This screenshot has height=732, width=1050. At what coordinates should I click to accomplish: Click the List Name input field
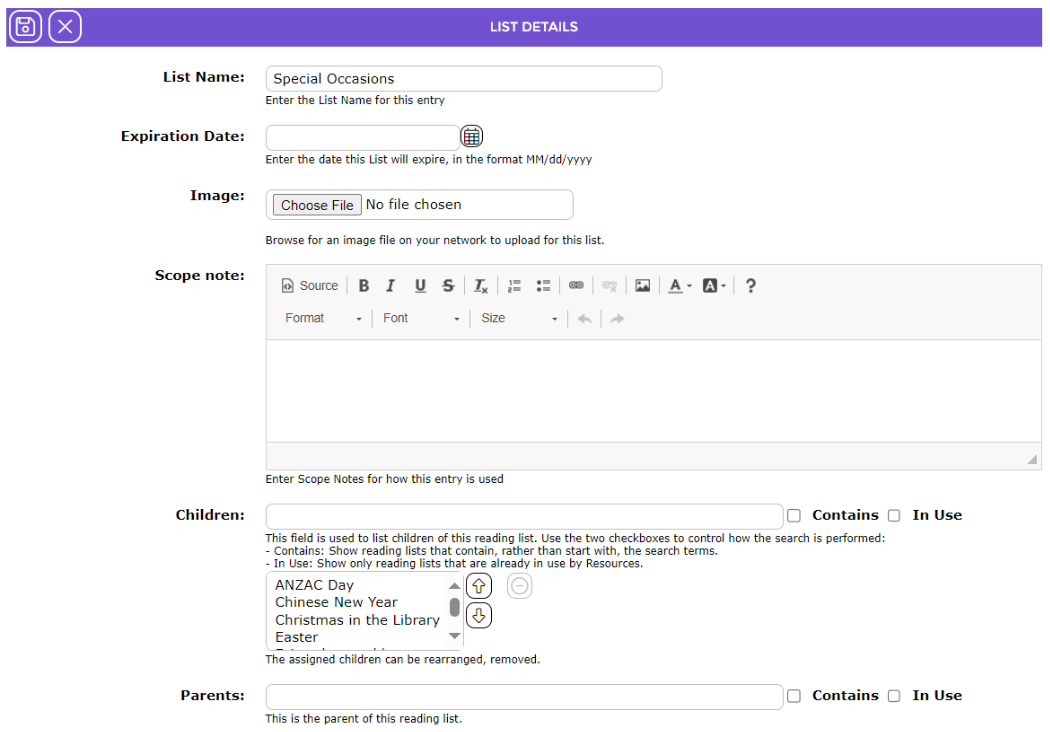(x=464, y=79)
